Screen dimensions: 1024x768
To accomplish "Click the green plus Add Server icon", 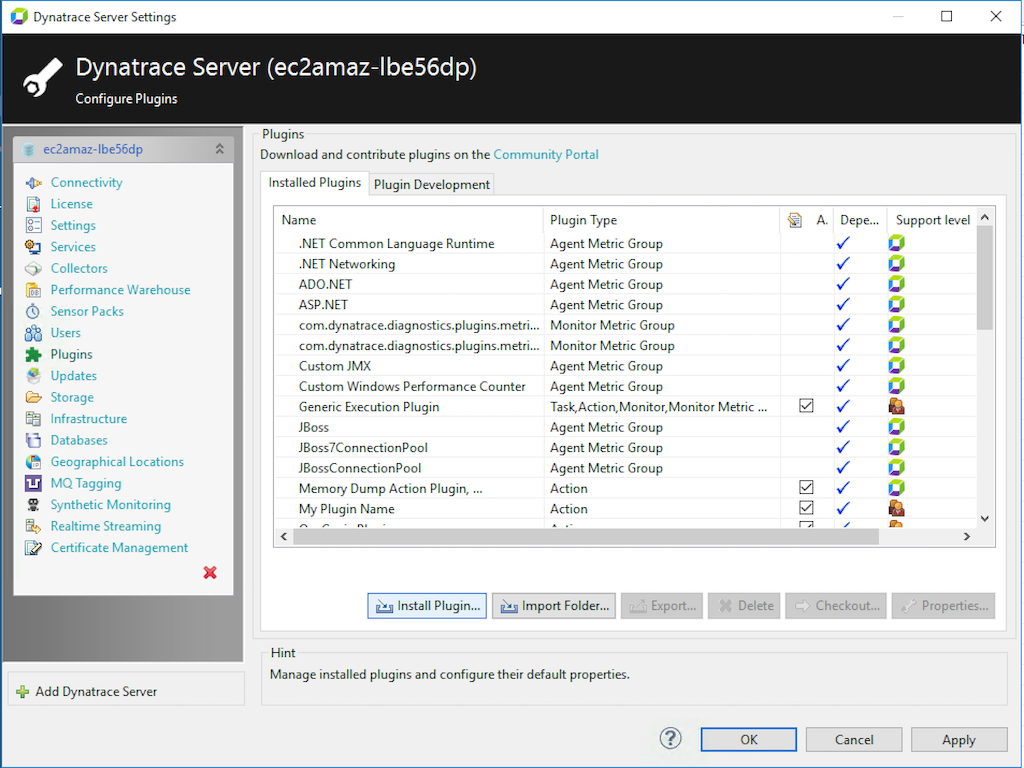I will point(23,692).
